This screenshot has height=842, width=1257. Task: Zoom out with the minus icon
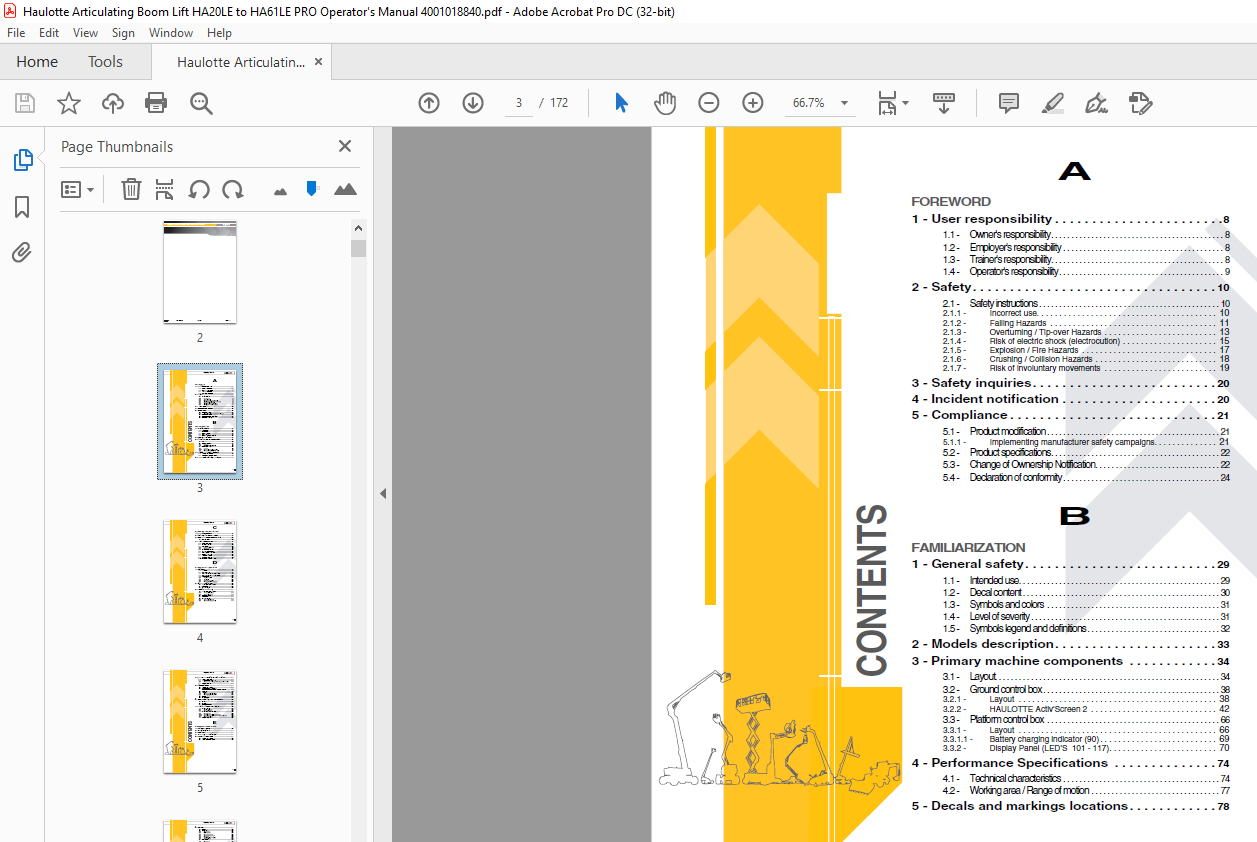(709, 103)
